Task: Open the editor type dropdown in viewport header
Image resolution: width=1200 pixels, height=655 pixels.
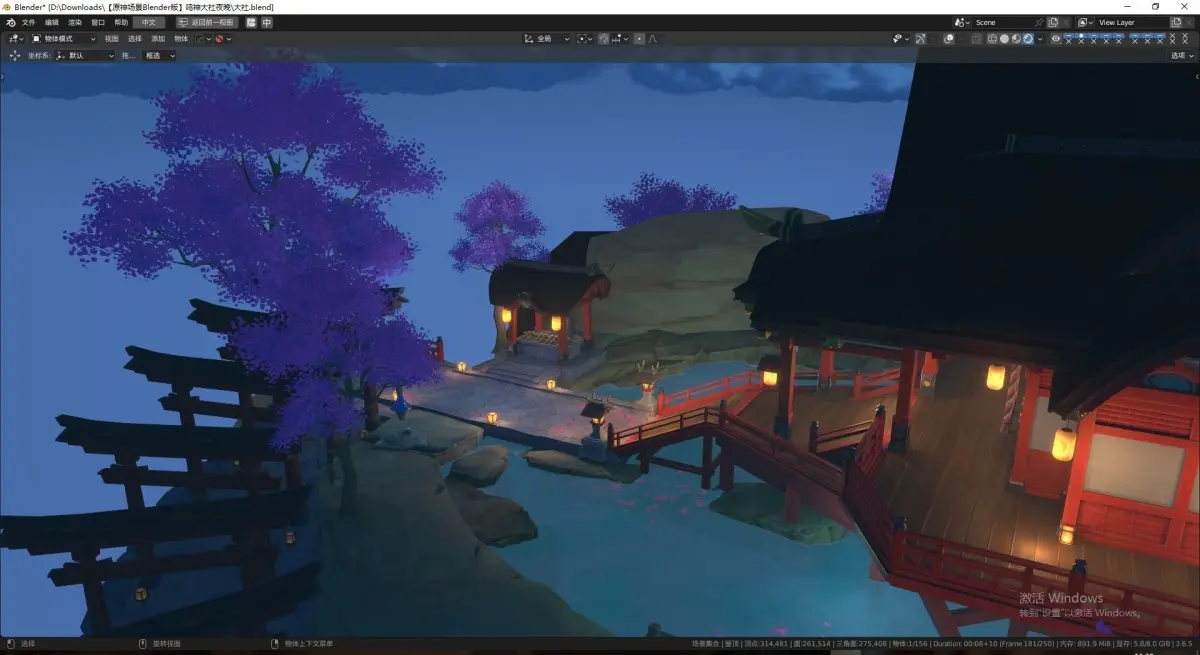Action: coord(15,39)
